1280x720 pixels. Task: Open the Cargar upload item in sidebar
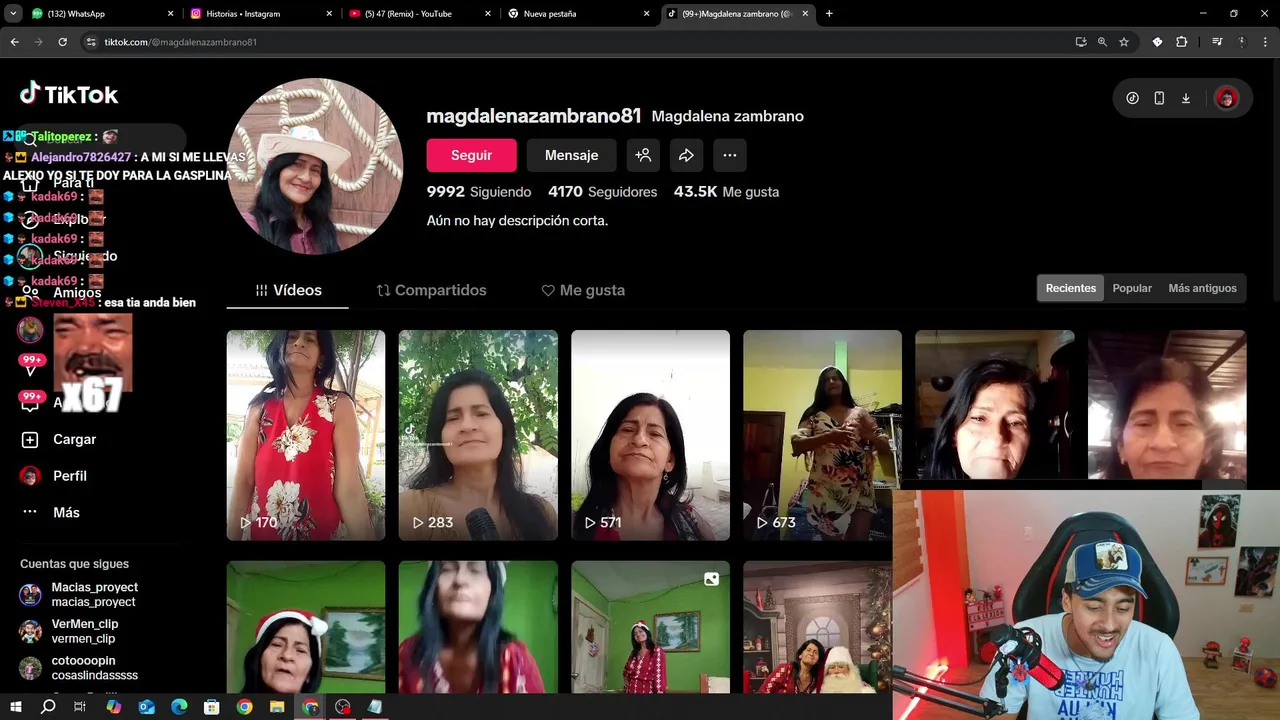coord(60,439)
